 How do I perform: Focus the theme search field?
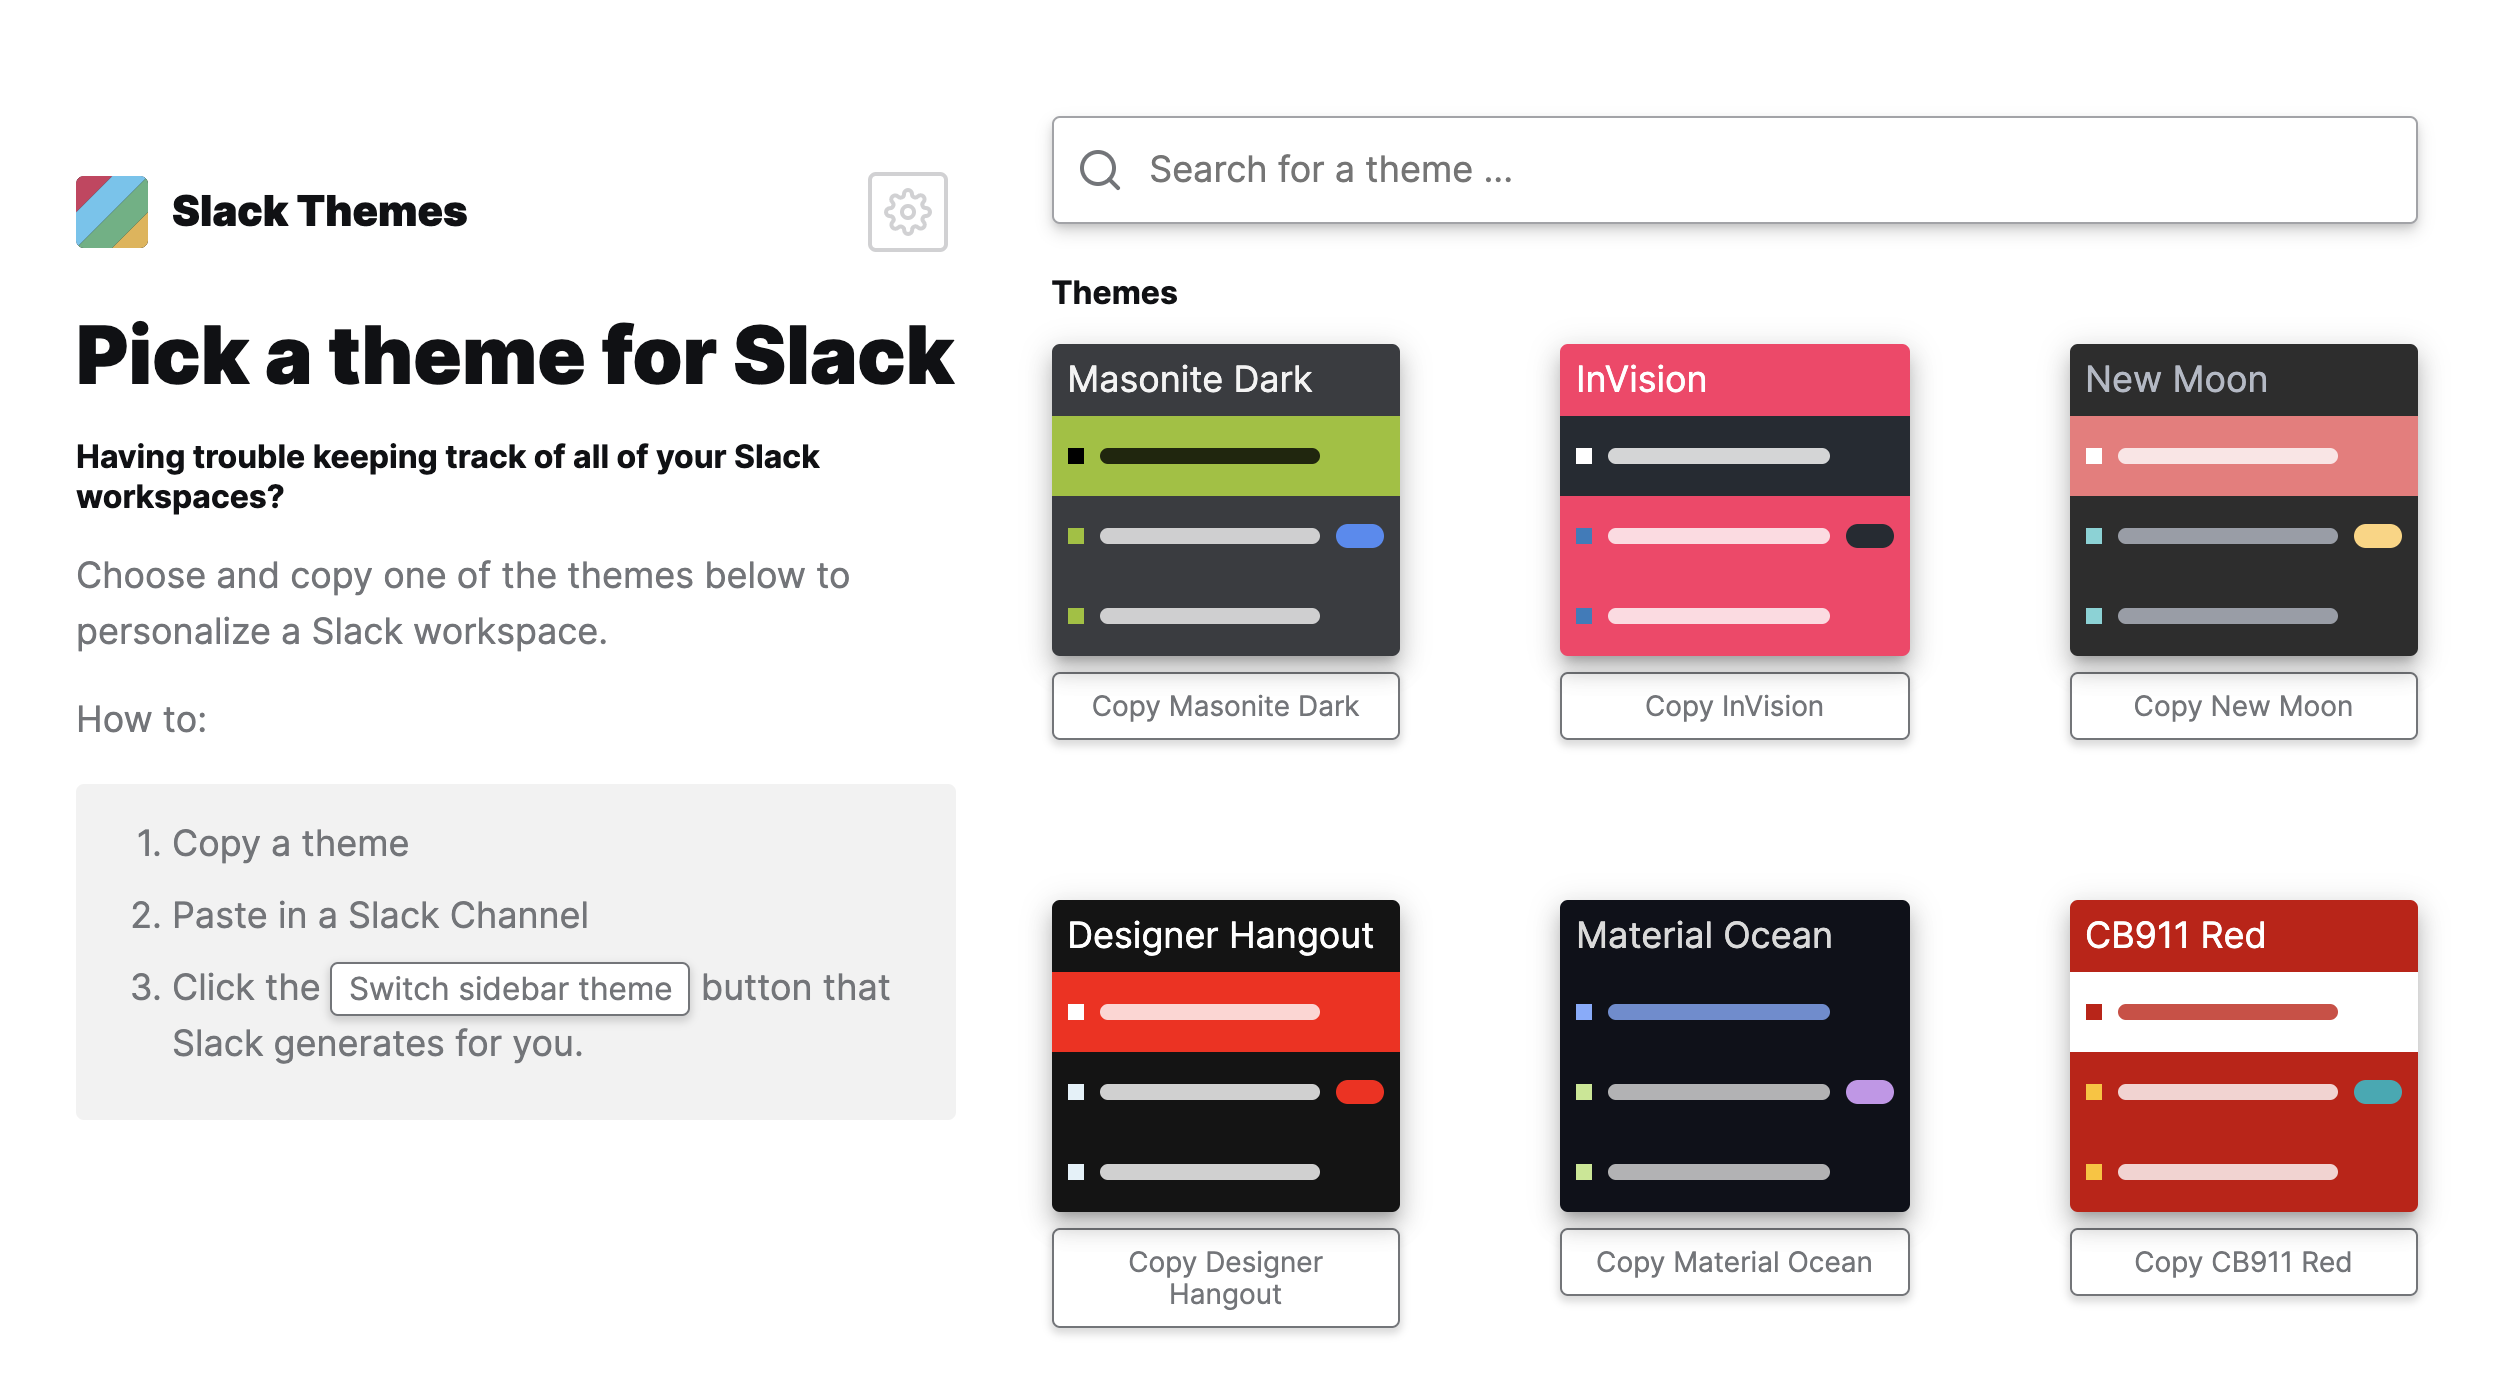click(1760, 170)
